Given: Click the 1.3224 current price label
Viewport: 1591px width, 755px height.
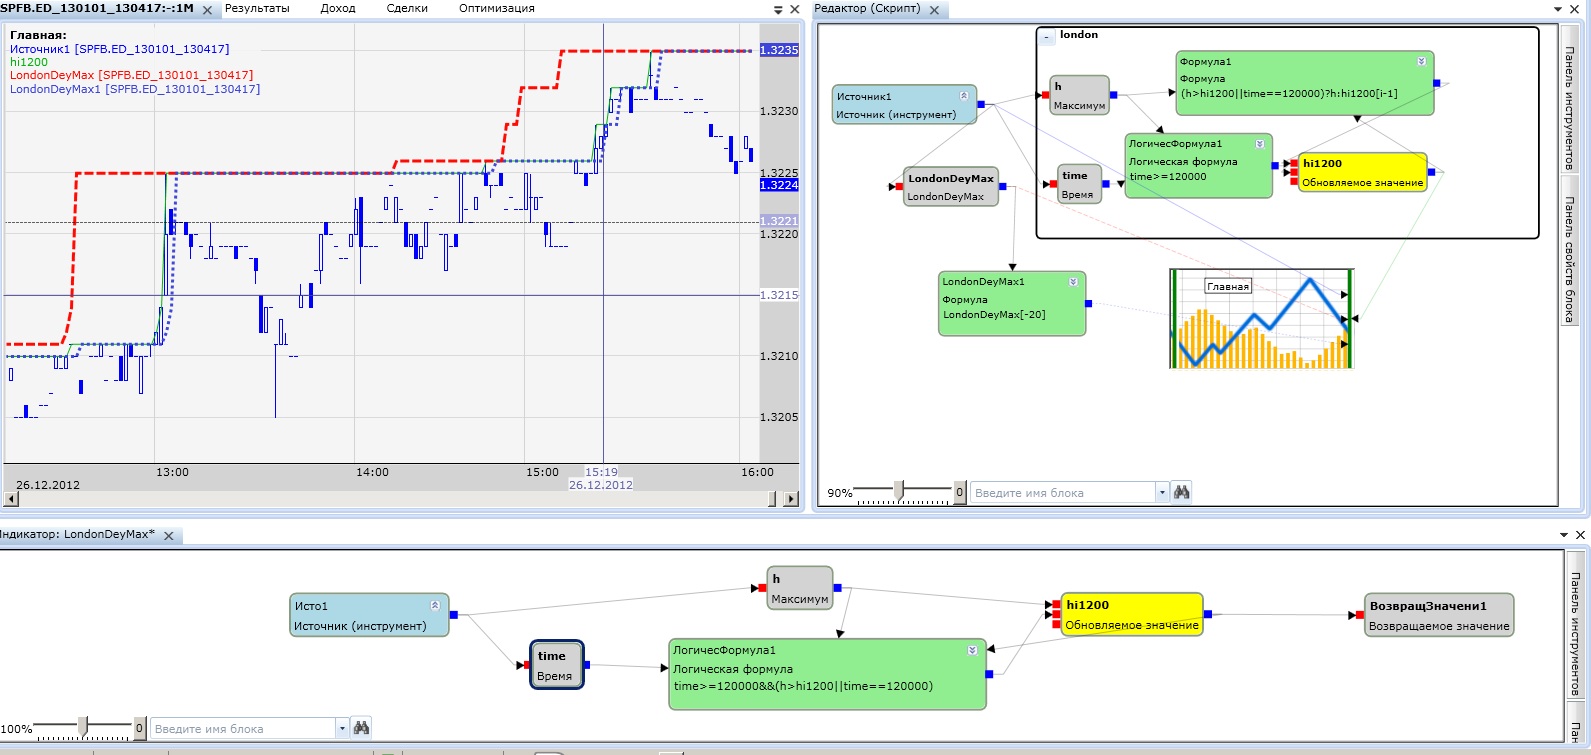Looking at the screenshot, I should (779, 185).
